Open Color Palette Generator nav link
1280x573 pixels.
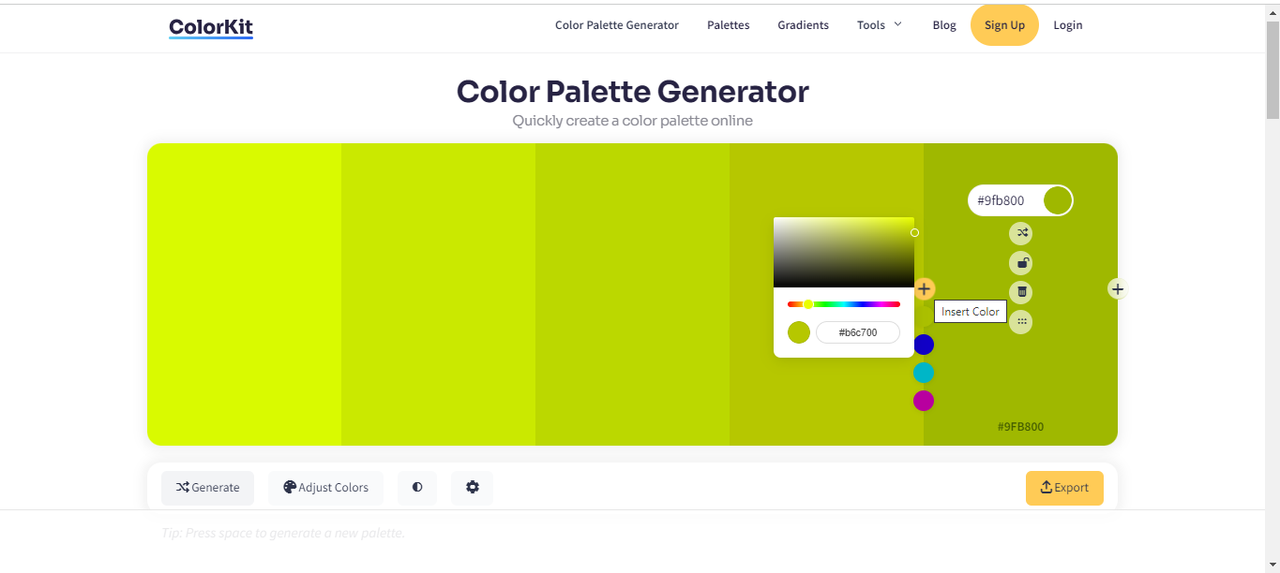[617, 25]
